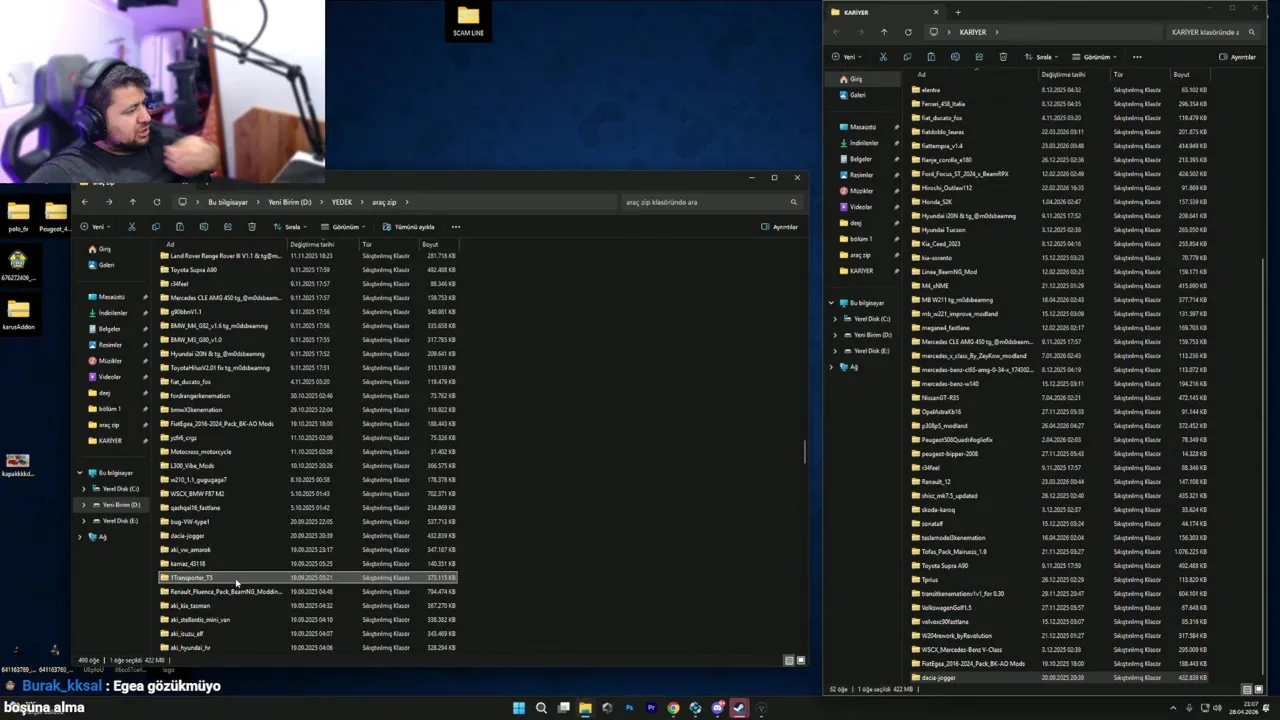Click Cut scissors icon in KARIYER window

pyautogui.click(x=883, y=57)
